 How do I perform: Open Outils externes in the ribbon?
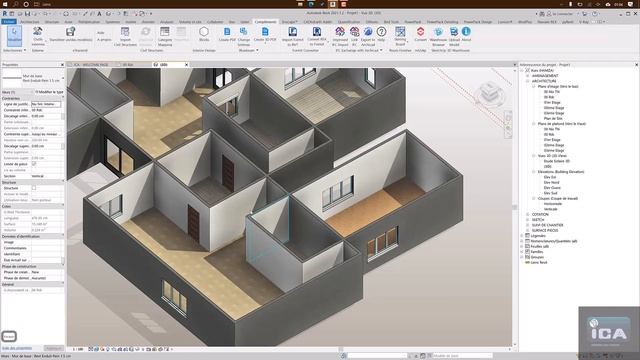click(38, 36)
